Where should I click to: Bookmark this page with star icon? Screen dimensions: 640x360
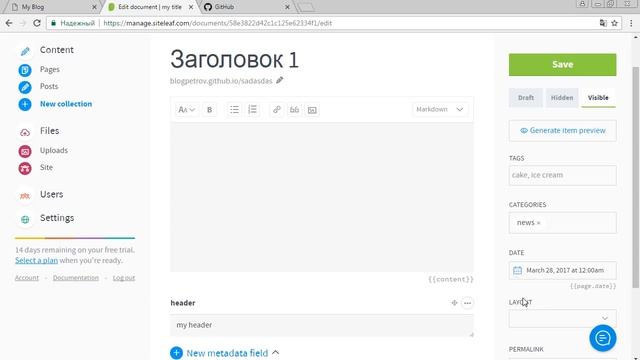point(614,23)
